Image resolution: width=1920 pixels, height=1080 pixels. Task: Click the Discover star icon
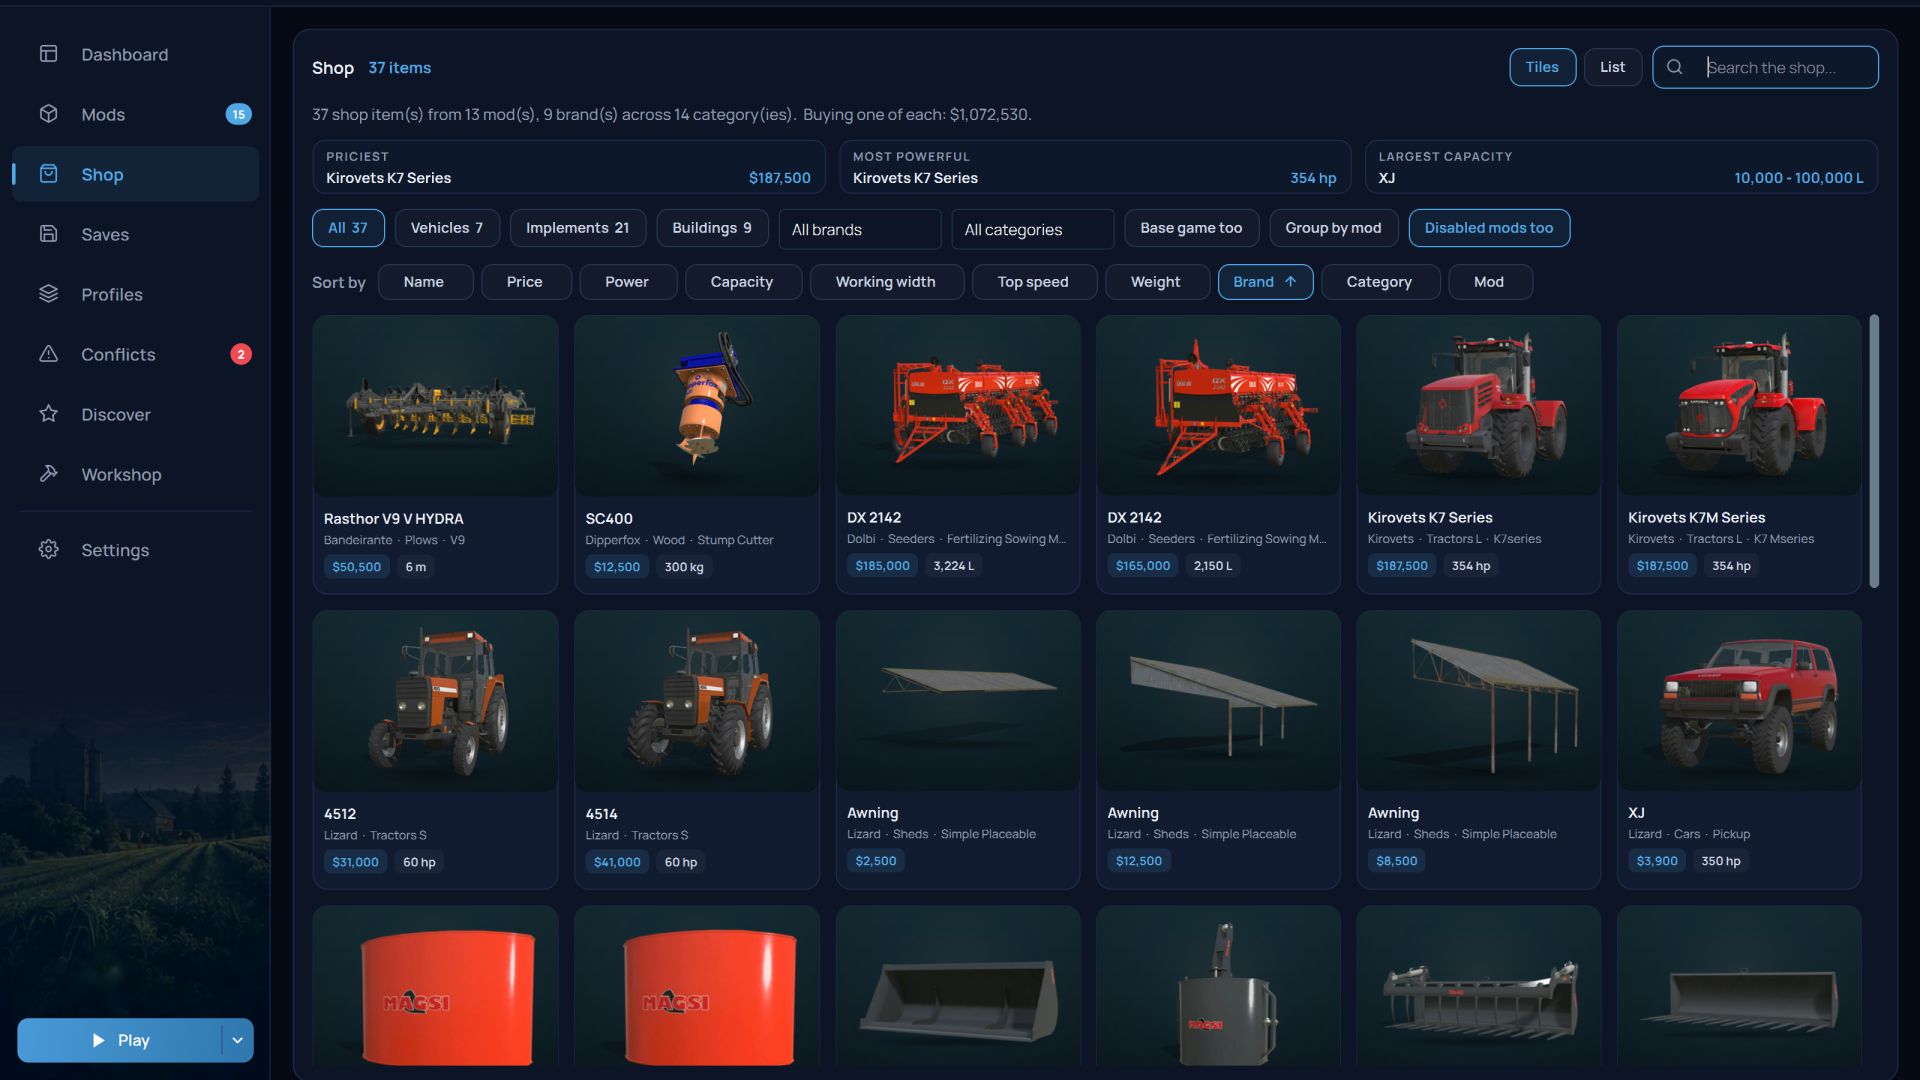48,414
